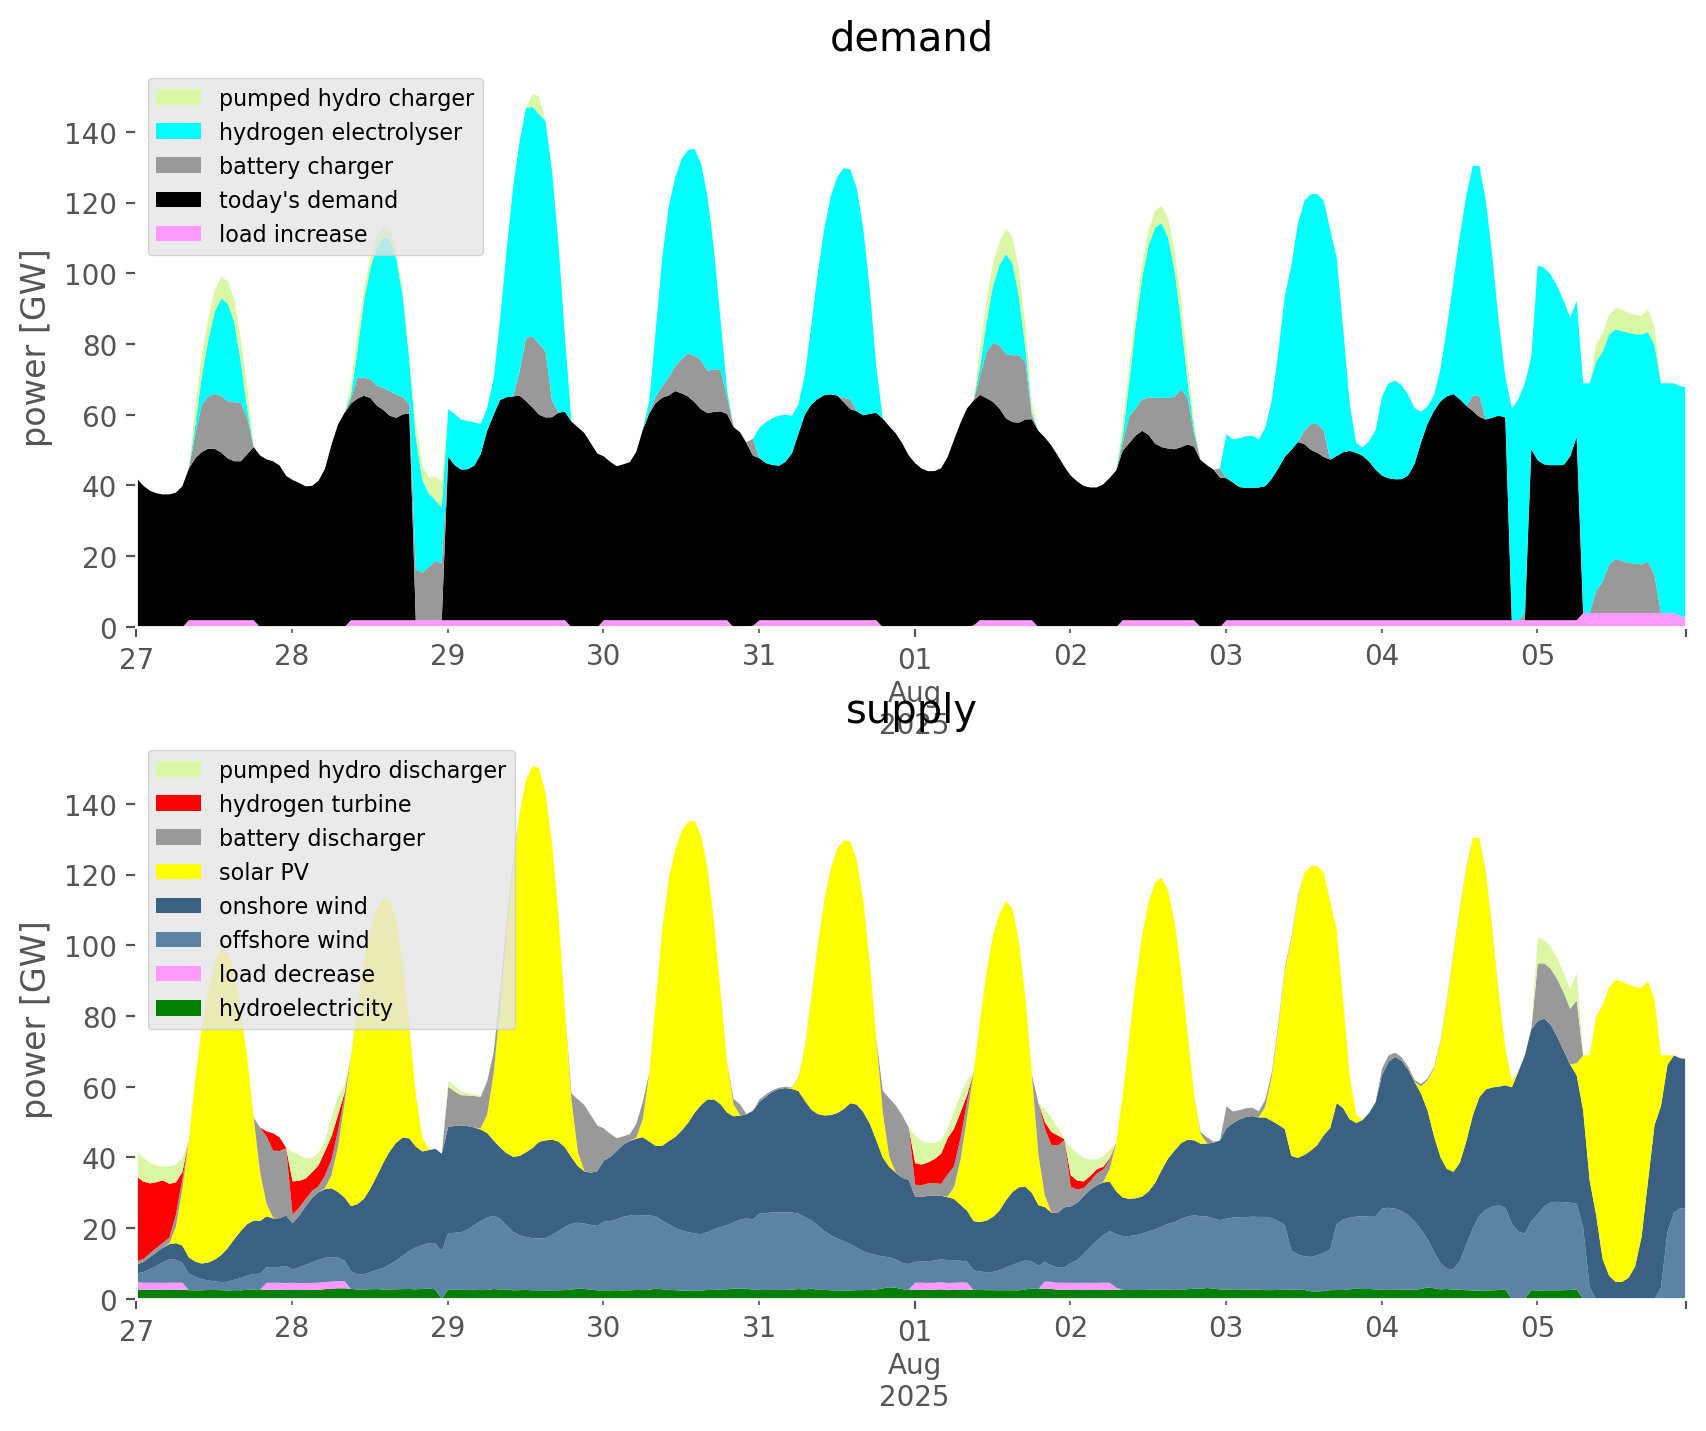This screenshot has height=1431, width=1706.
Task: Select the pumped hydro discharger legend label
Action: 362,770
